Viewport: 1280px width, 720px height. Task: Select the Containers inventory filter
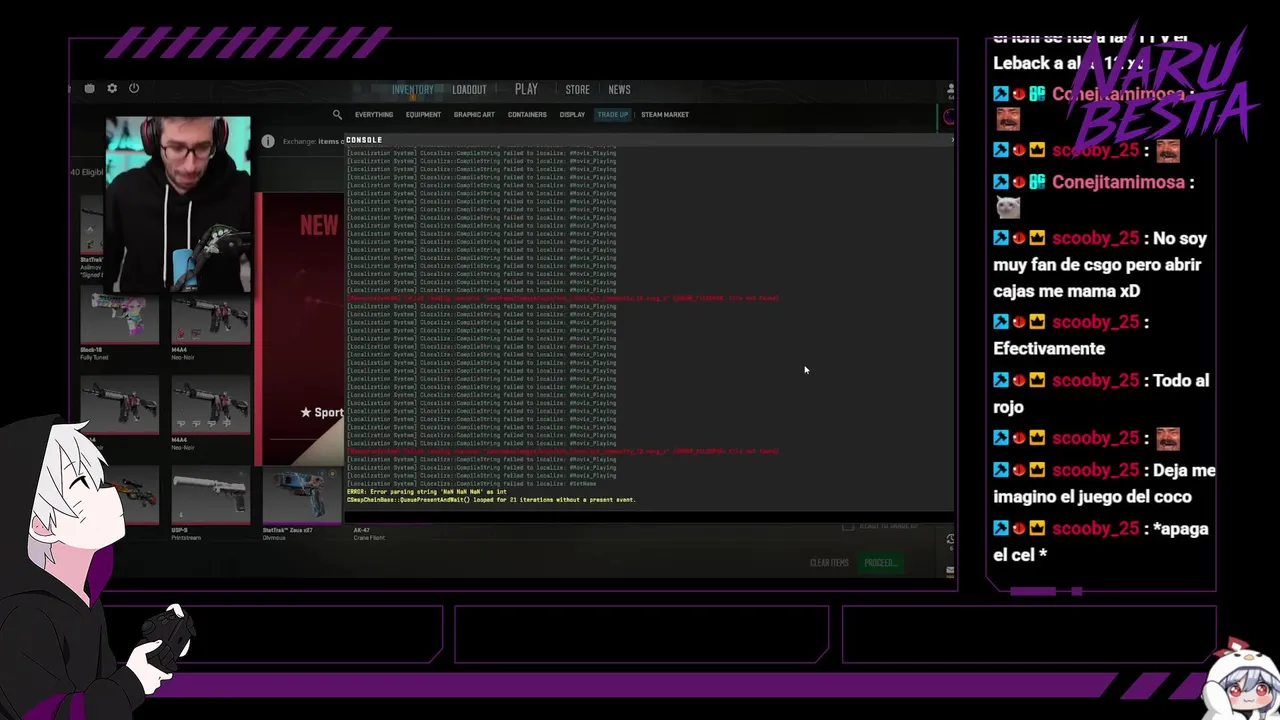coord(527,115)
